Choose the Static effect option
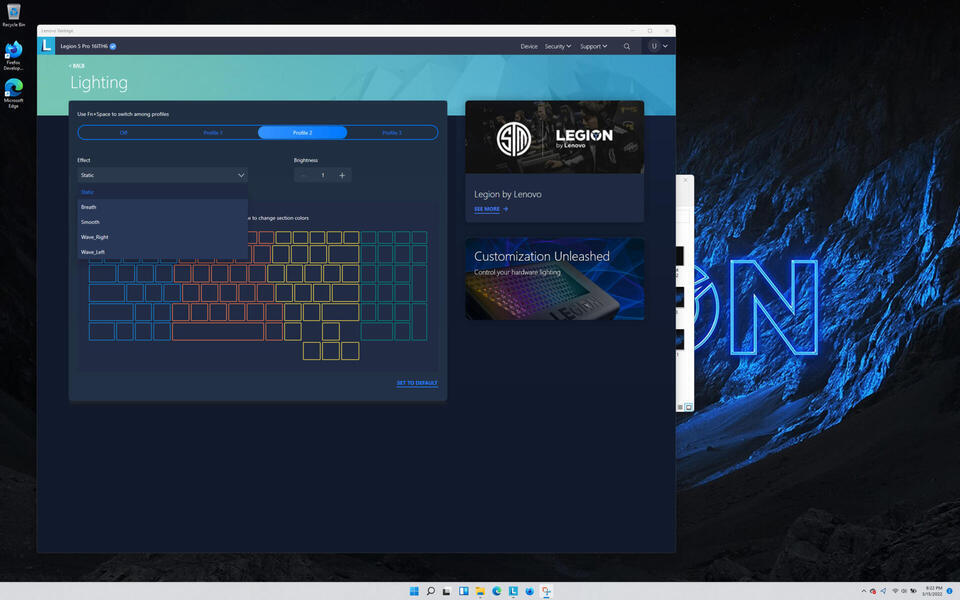The image size is (960, 600). click(x=162, y=192)
